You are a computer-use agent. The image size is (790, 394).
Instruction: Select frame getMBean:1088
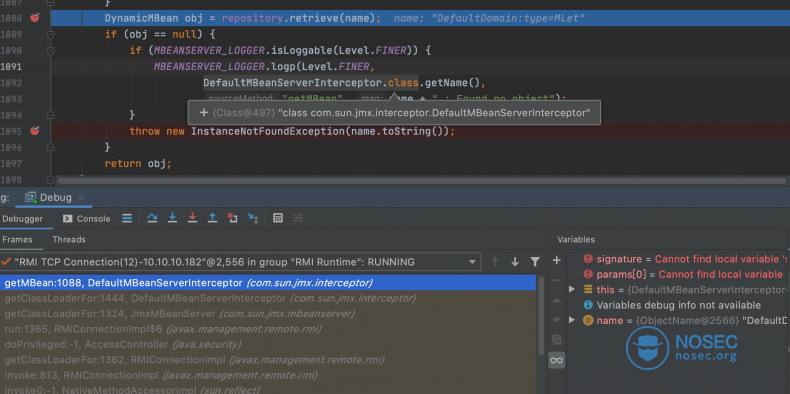click(268, 283)
